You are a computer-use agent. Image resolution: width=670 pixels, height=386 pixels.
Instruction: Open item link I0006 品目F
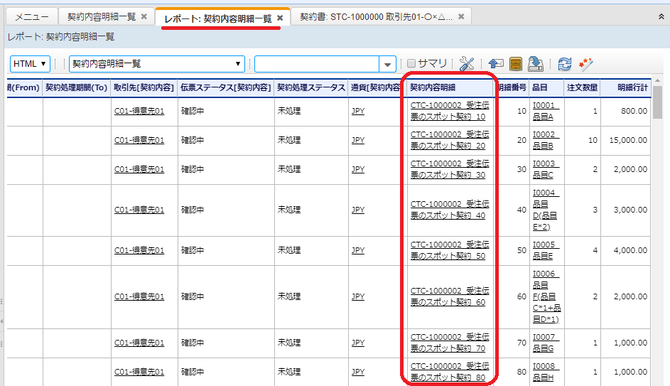coord(547,296)
